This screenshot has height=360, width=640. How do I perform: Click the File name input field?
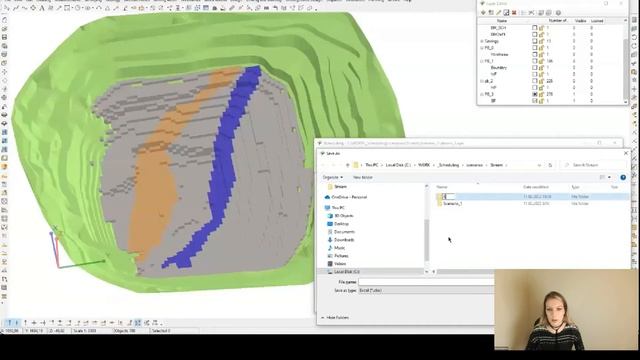[426, 282]
